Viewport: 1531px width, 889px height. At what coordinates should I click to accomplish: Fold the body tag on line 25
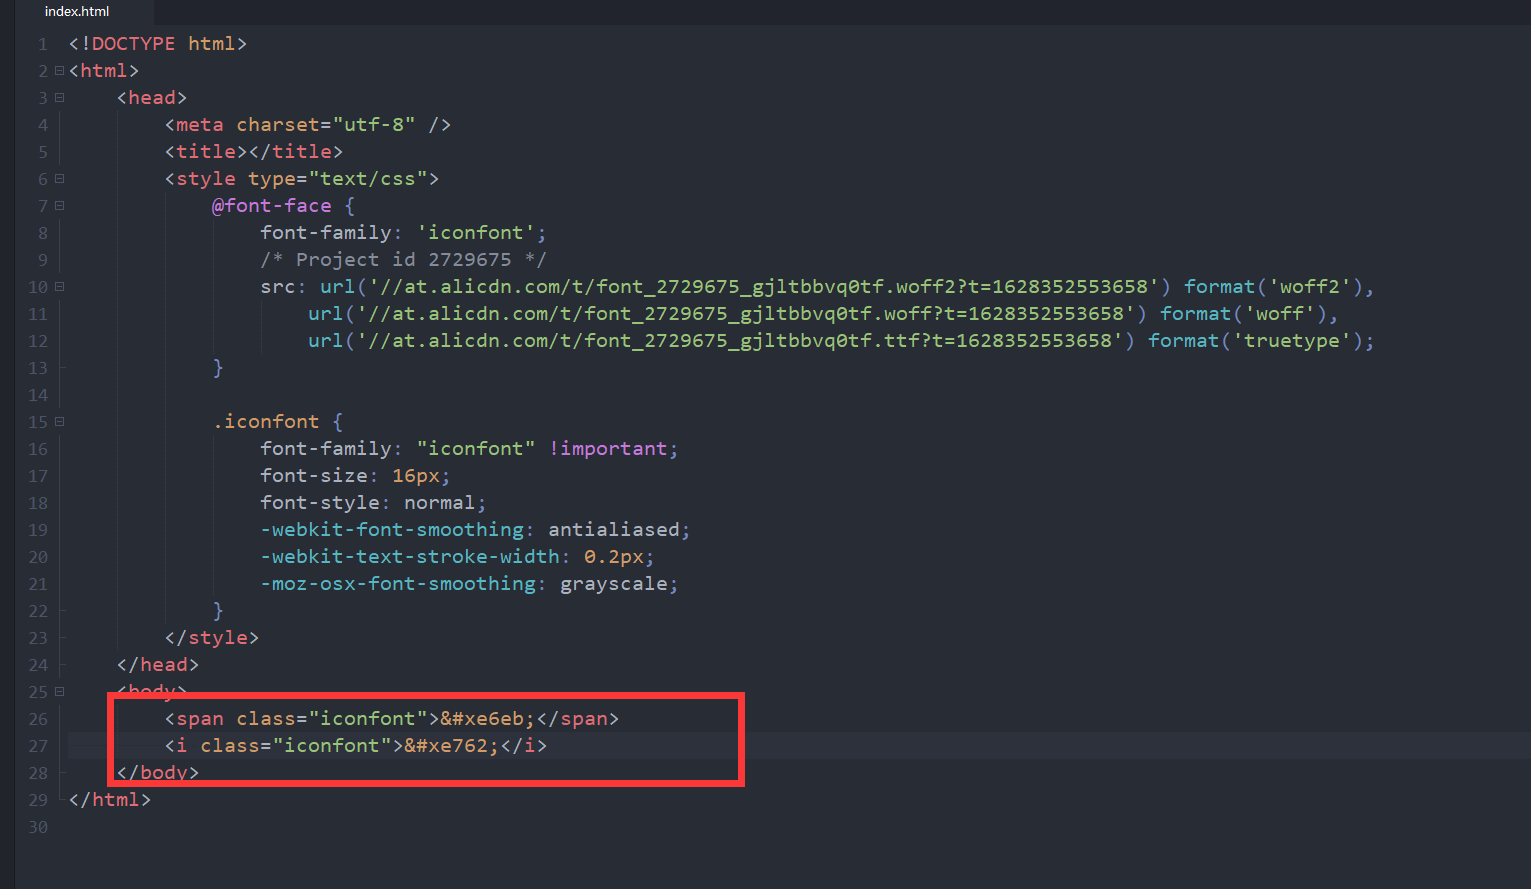pyautogui.click(x=59, y=692)
